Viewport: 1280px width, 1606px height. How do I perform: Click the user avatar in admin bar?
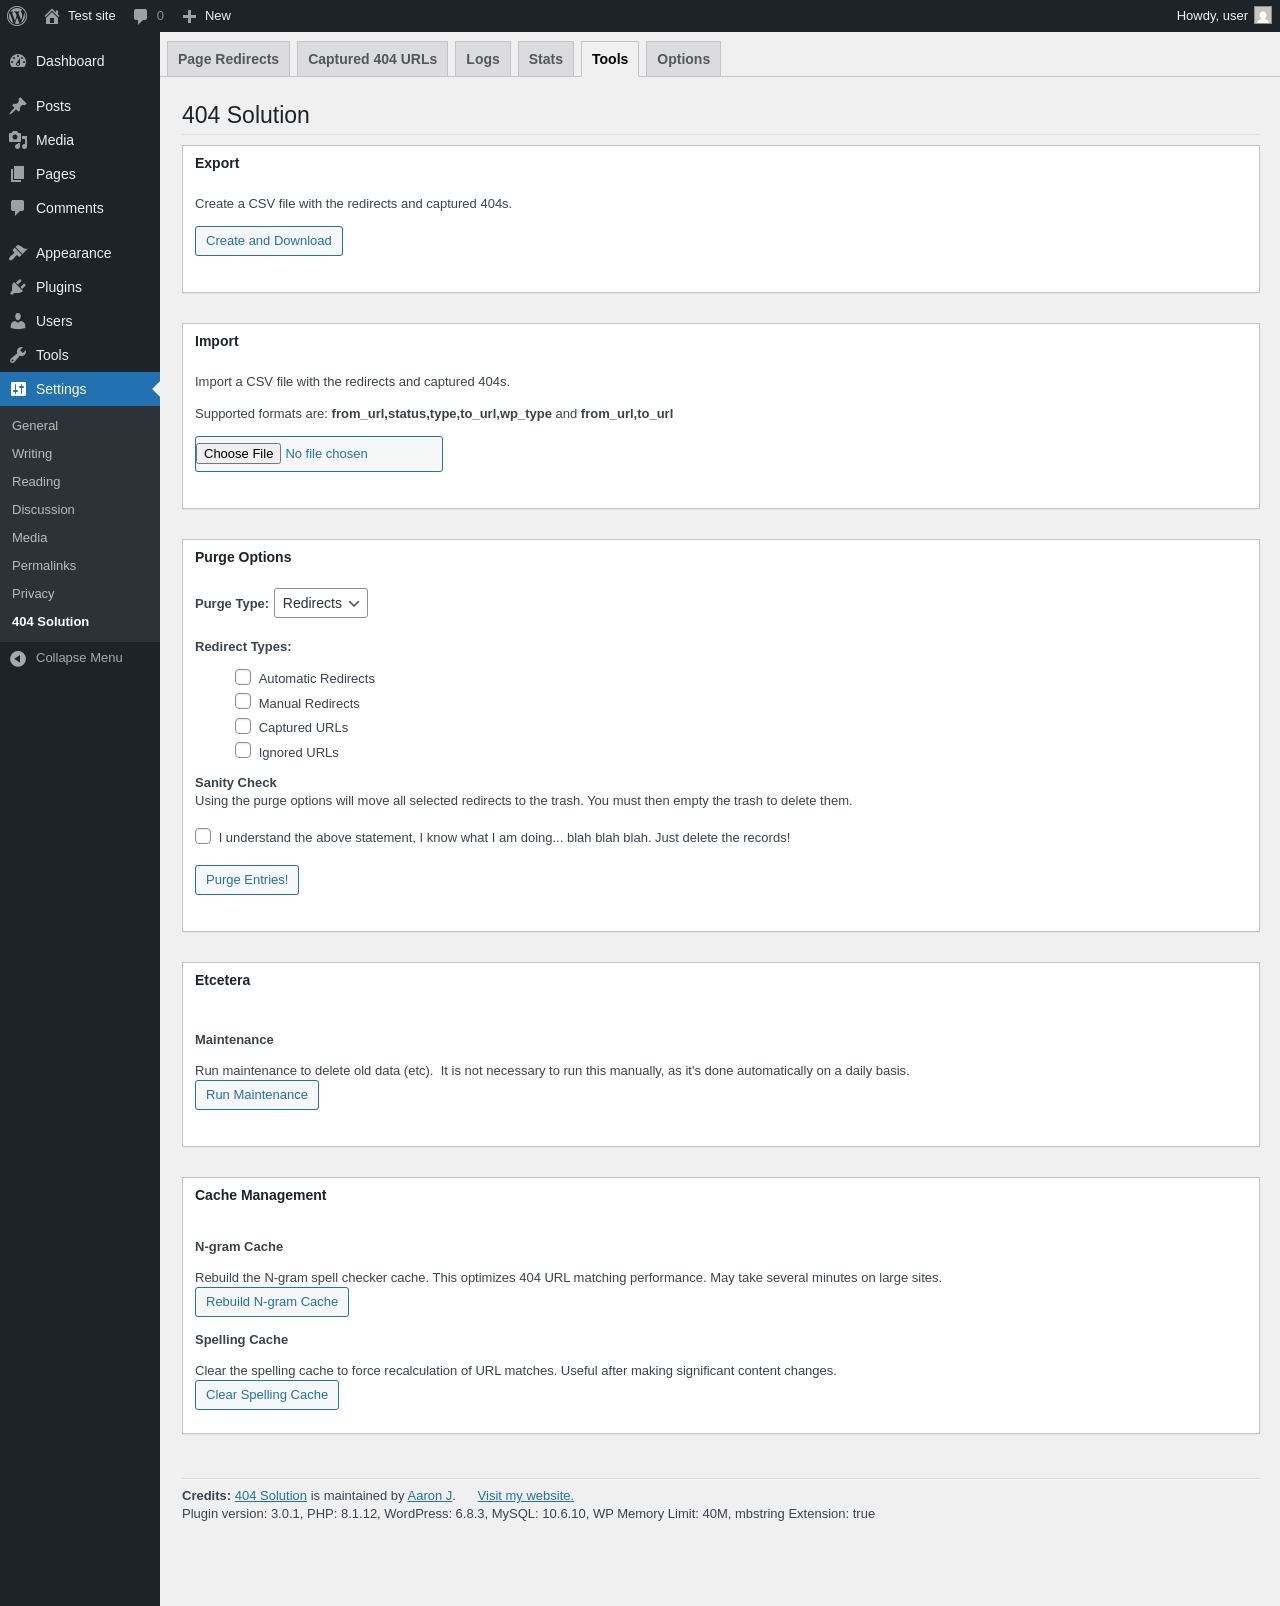(x=1263, y=16)
